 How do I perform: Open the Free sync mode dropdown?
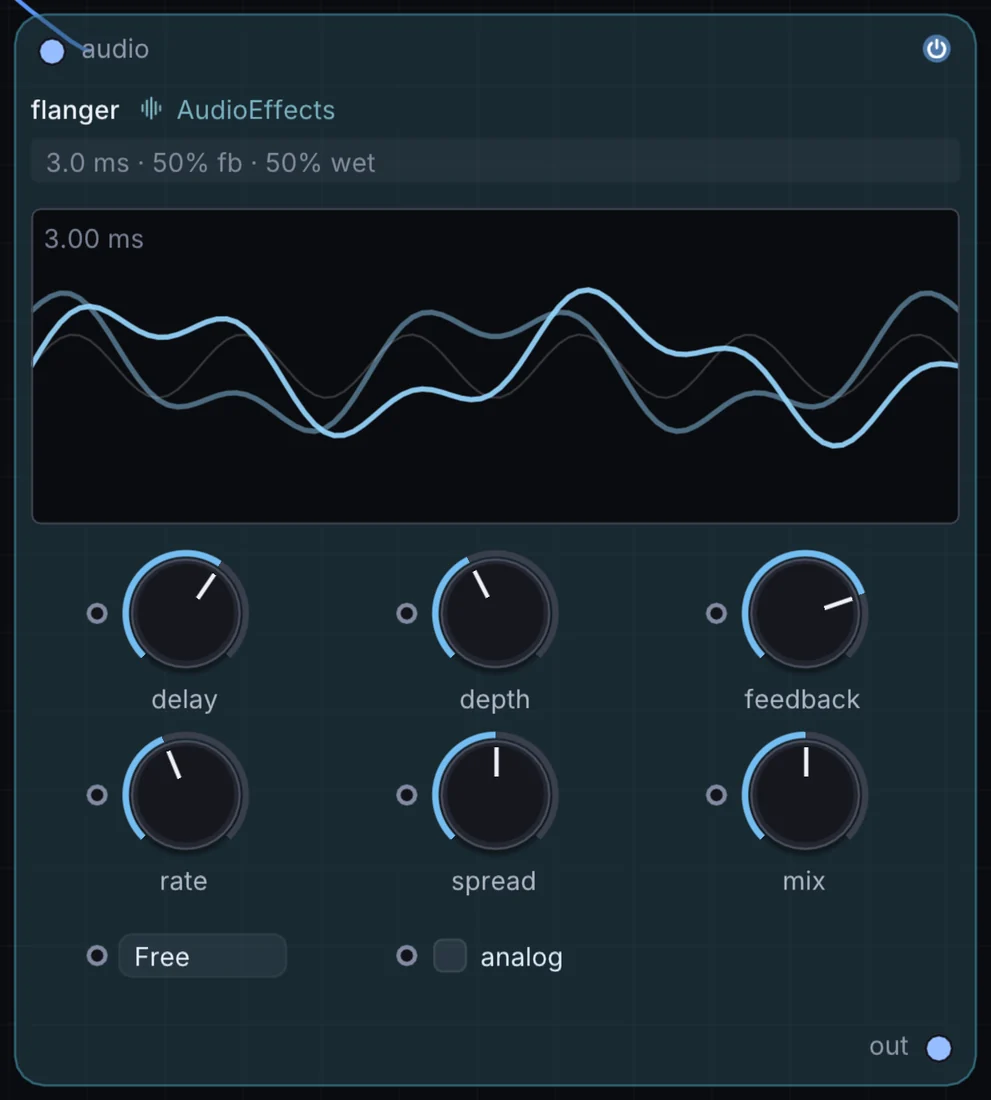203,955
